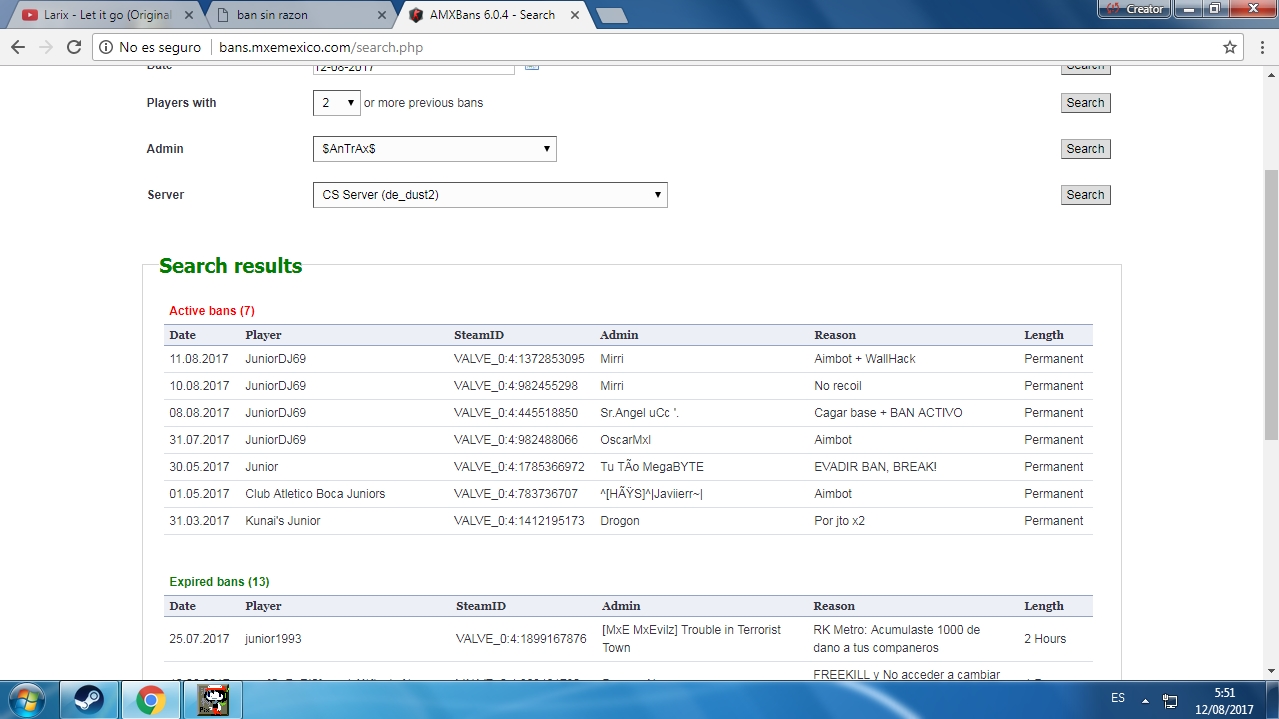Click SteamID VALVE_0:4:1372853095
1279x719 pixels.
tap(519, 359)
